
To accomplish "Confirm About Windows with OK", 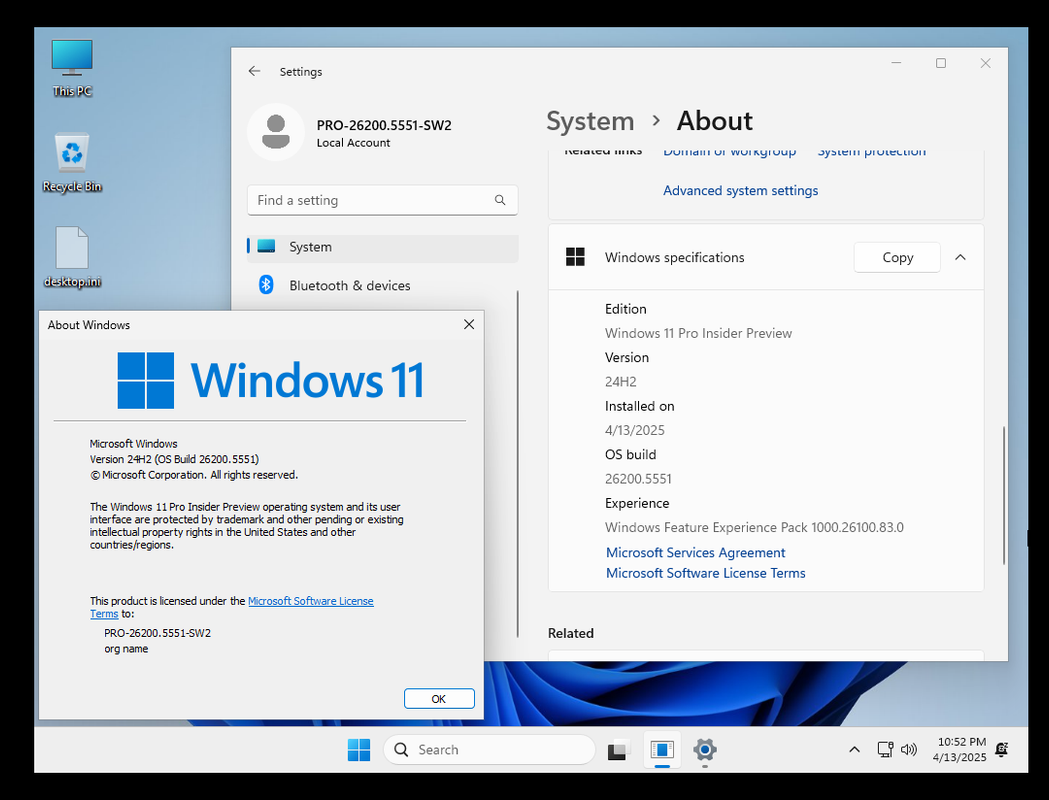I will [439, 698].
